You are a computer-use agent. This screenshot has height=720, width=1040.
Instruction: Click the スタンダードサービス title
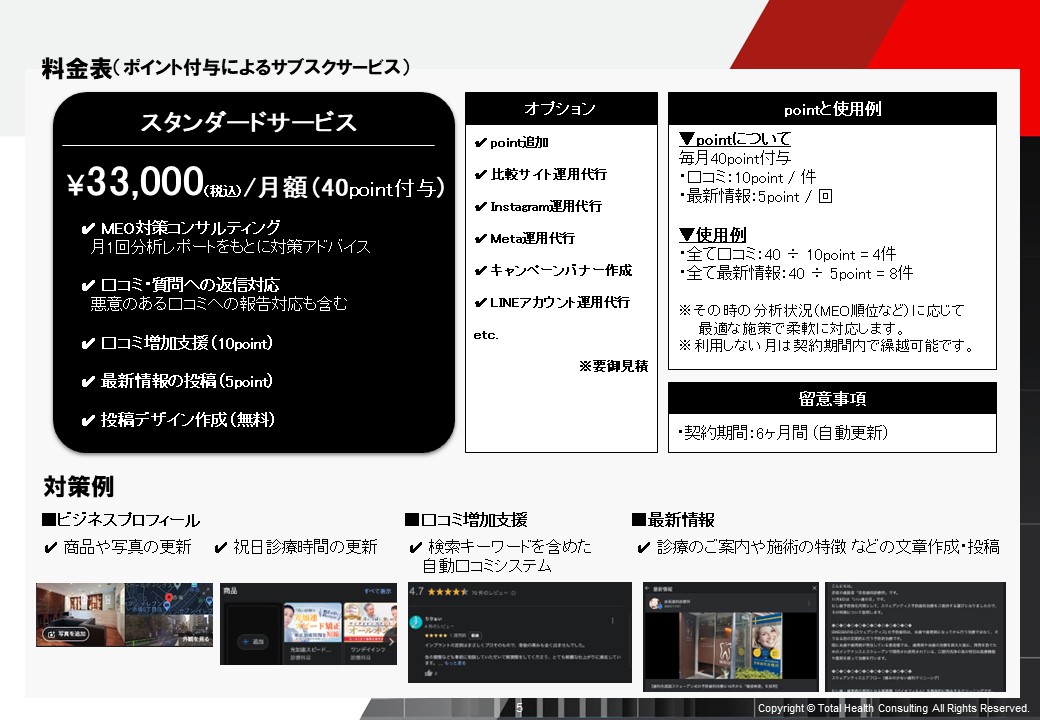(248, 123)
